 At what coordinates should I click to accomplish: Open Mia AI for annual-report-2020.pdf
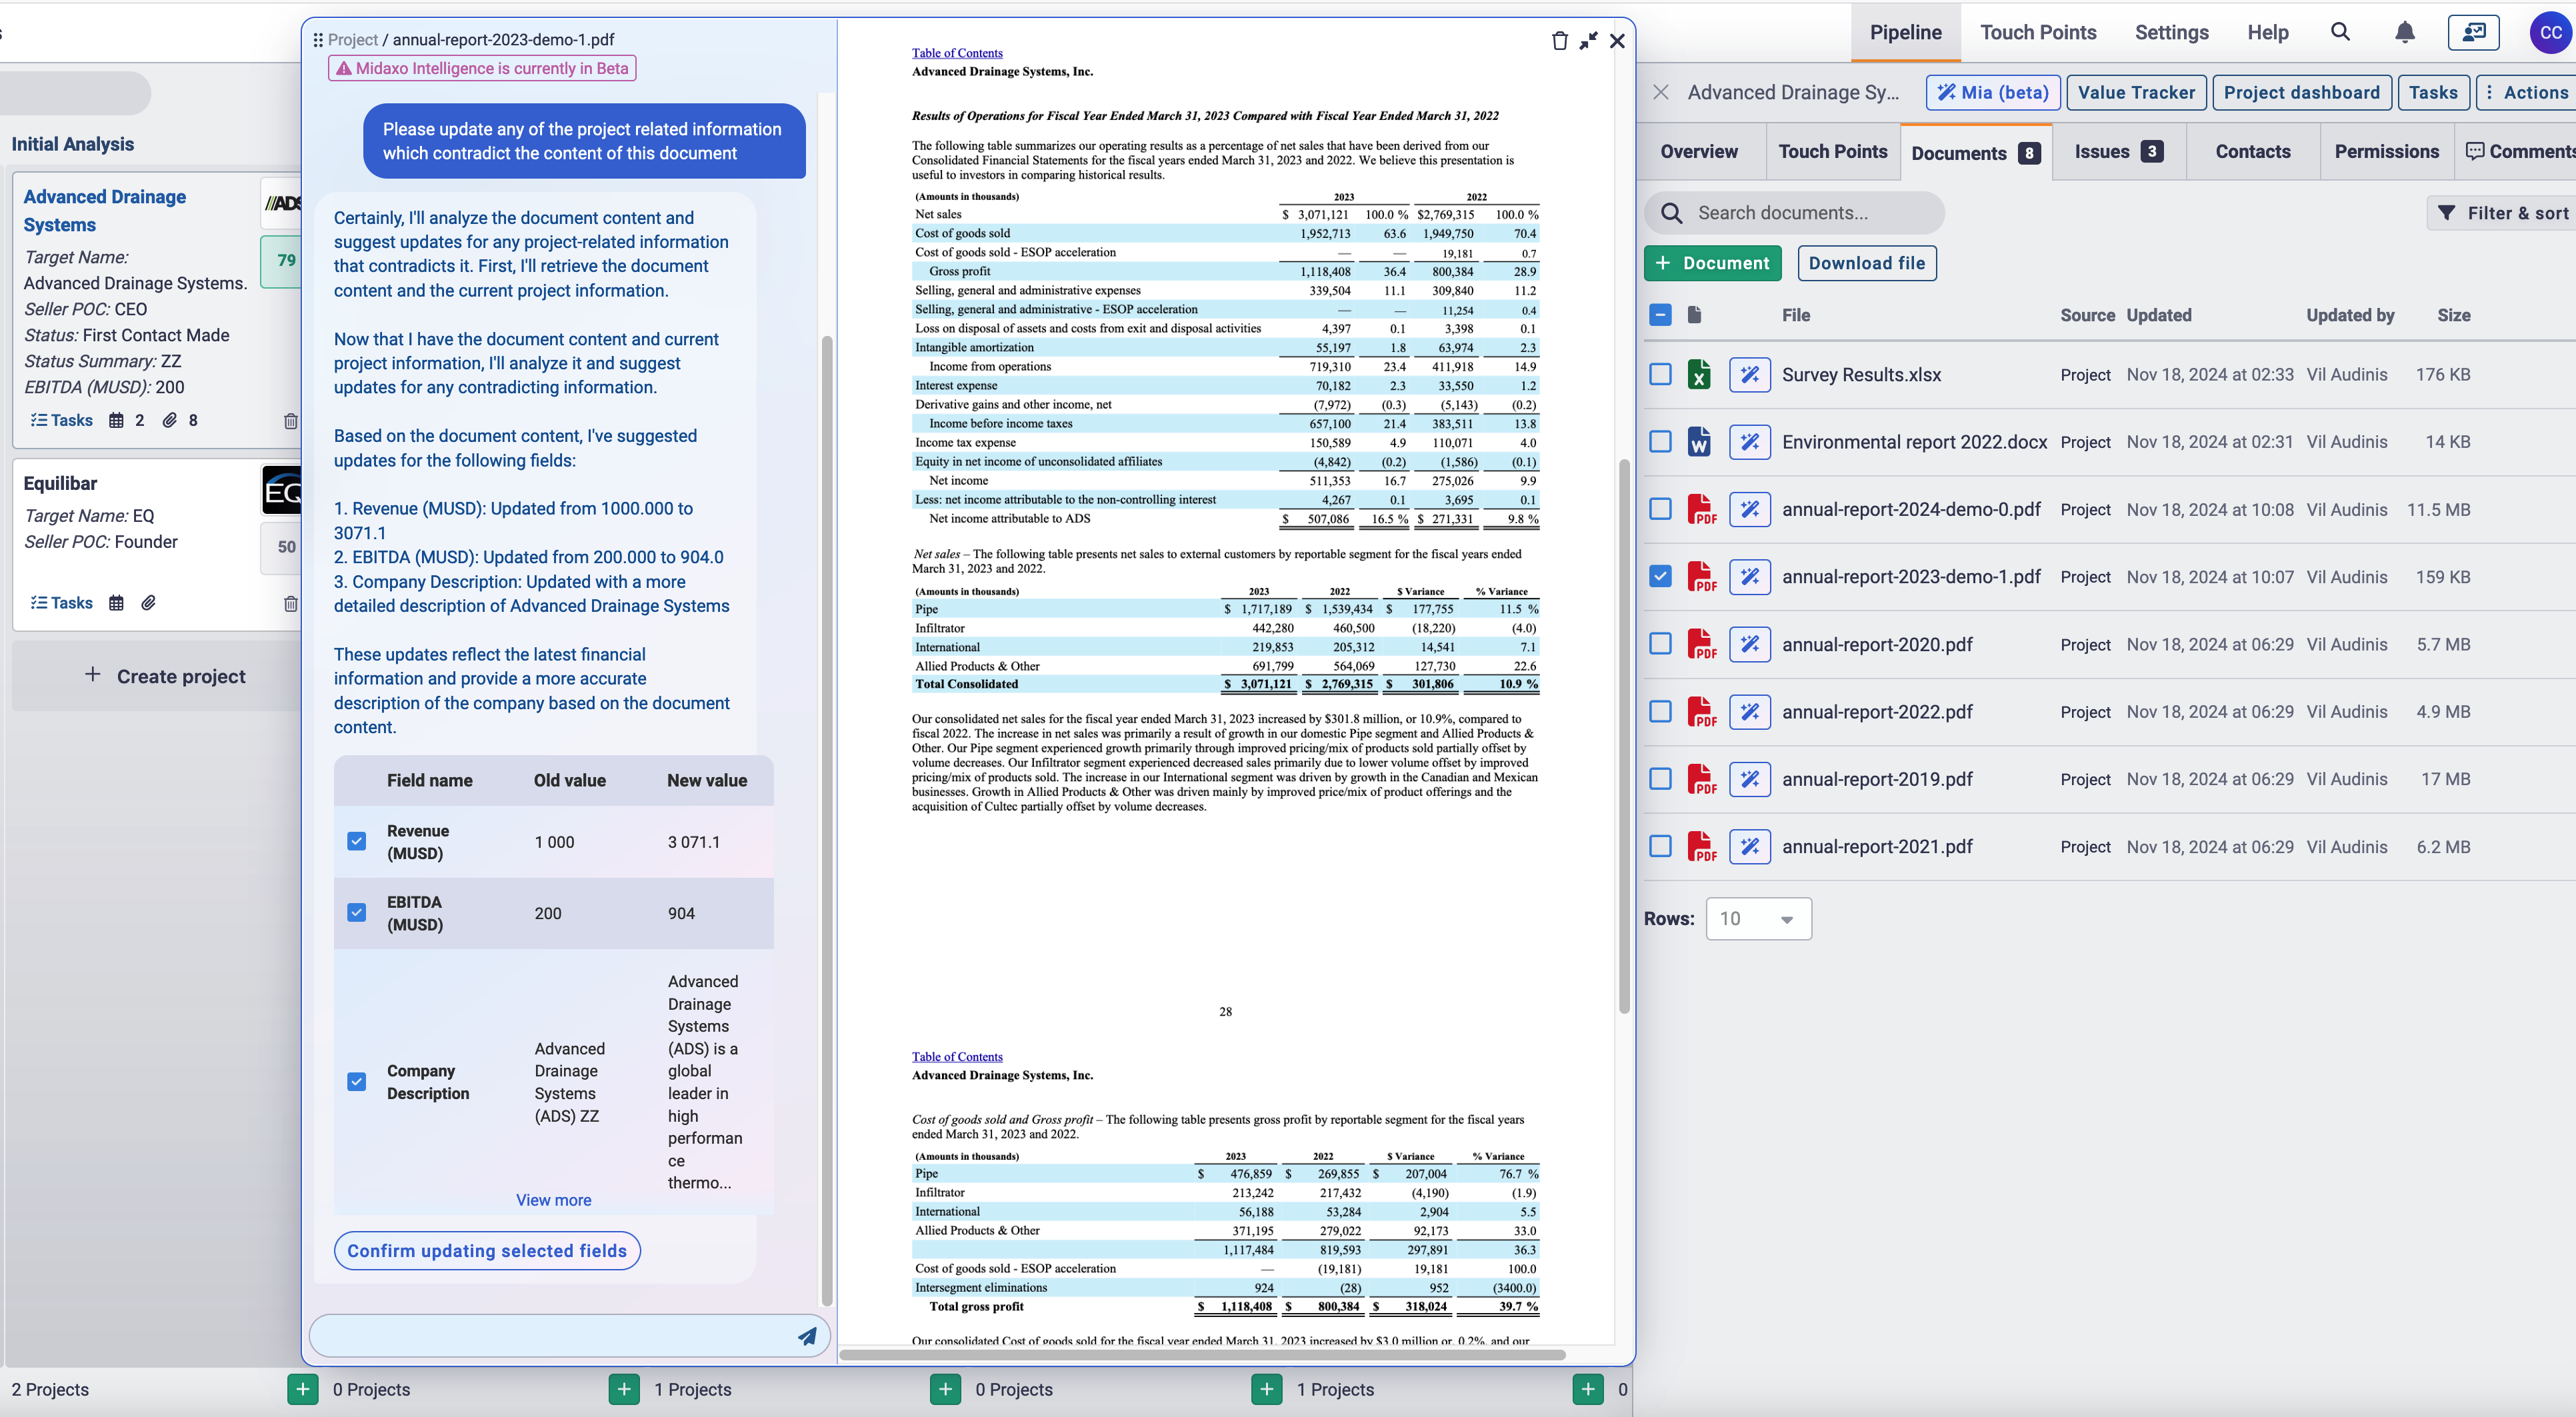[1750, 645]
